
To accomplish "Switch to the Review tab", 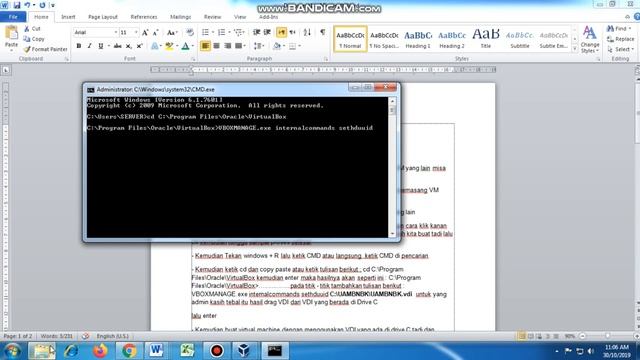I will click(x=212, y=17).
